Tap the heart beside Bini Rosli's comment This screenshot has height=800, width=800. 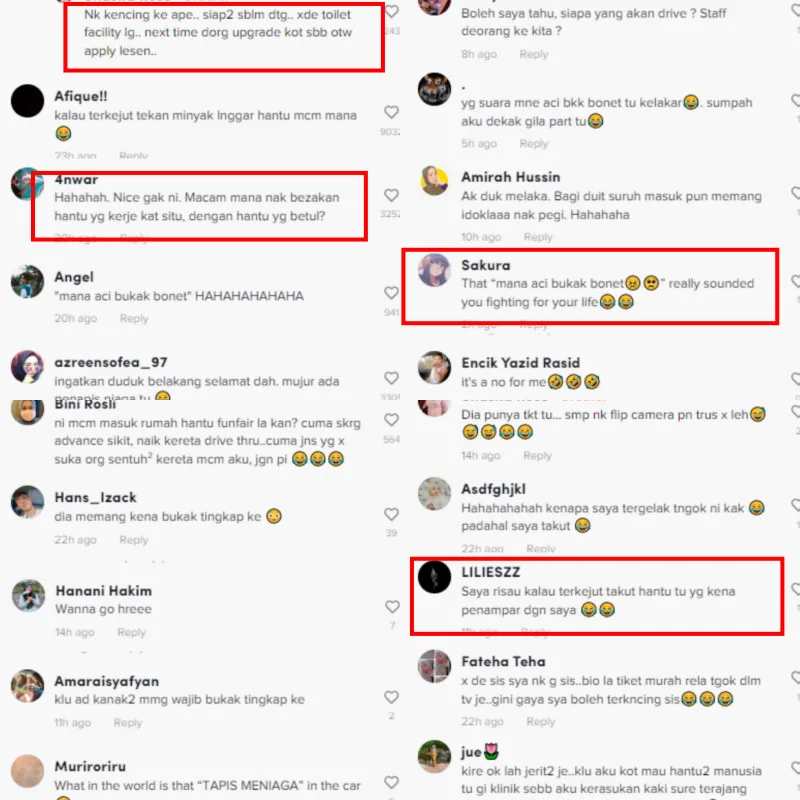391,419
